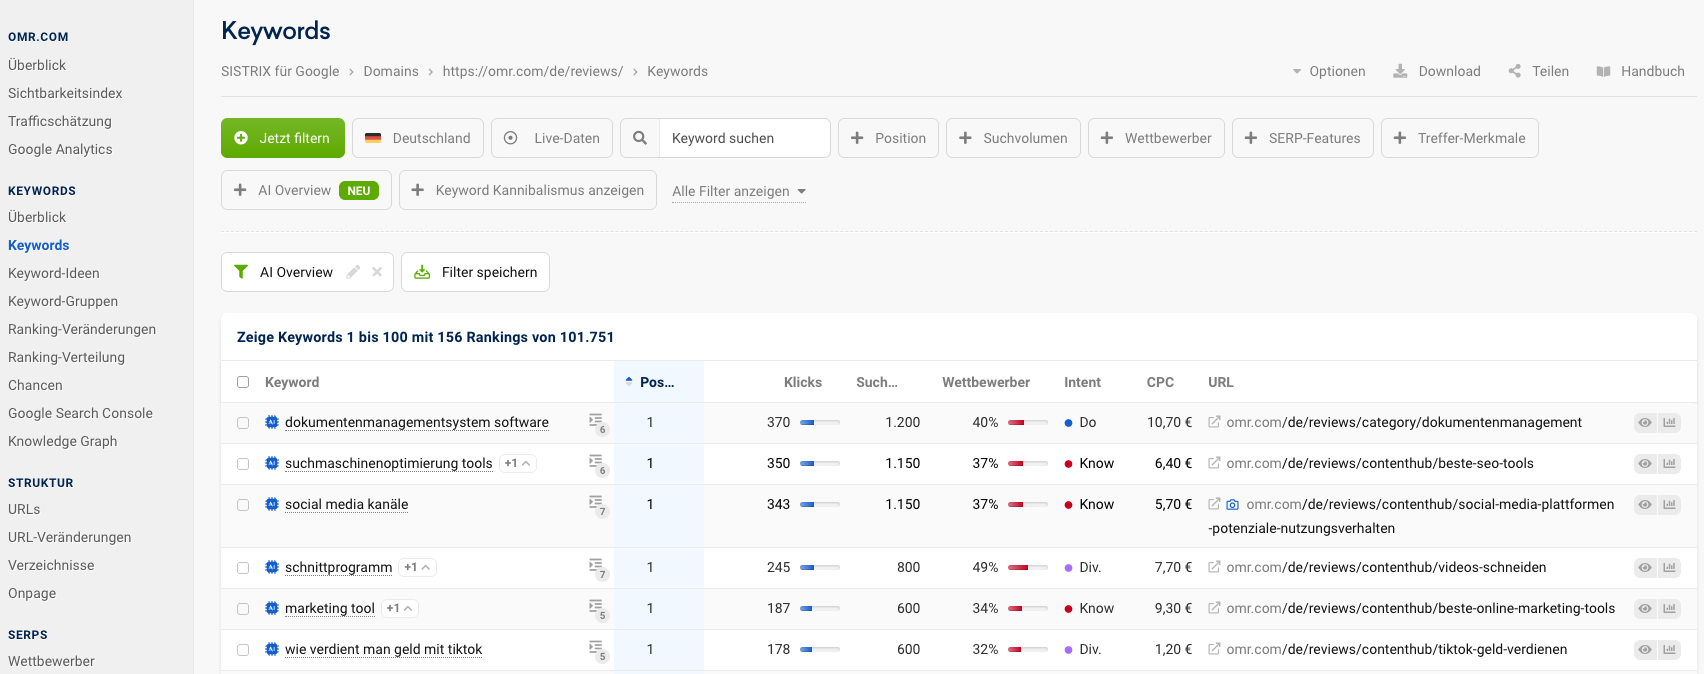
Task: Add a Suchvolumen filter
Action: [1013, 138]
